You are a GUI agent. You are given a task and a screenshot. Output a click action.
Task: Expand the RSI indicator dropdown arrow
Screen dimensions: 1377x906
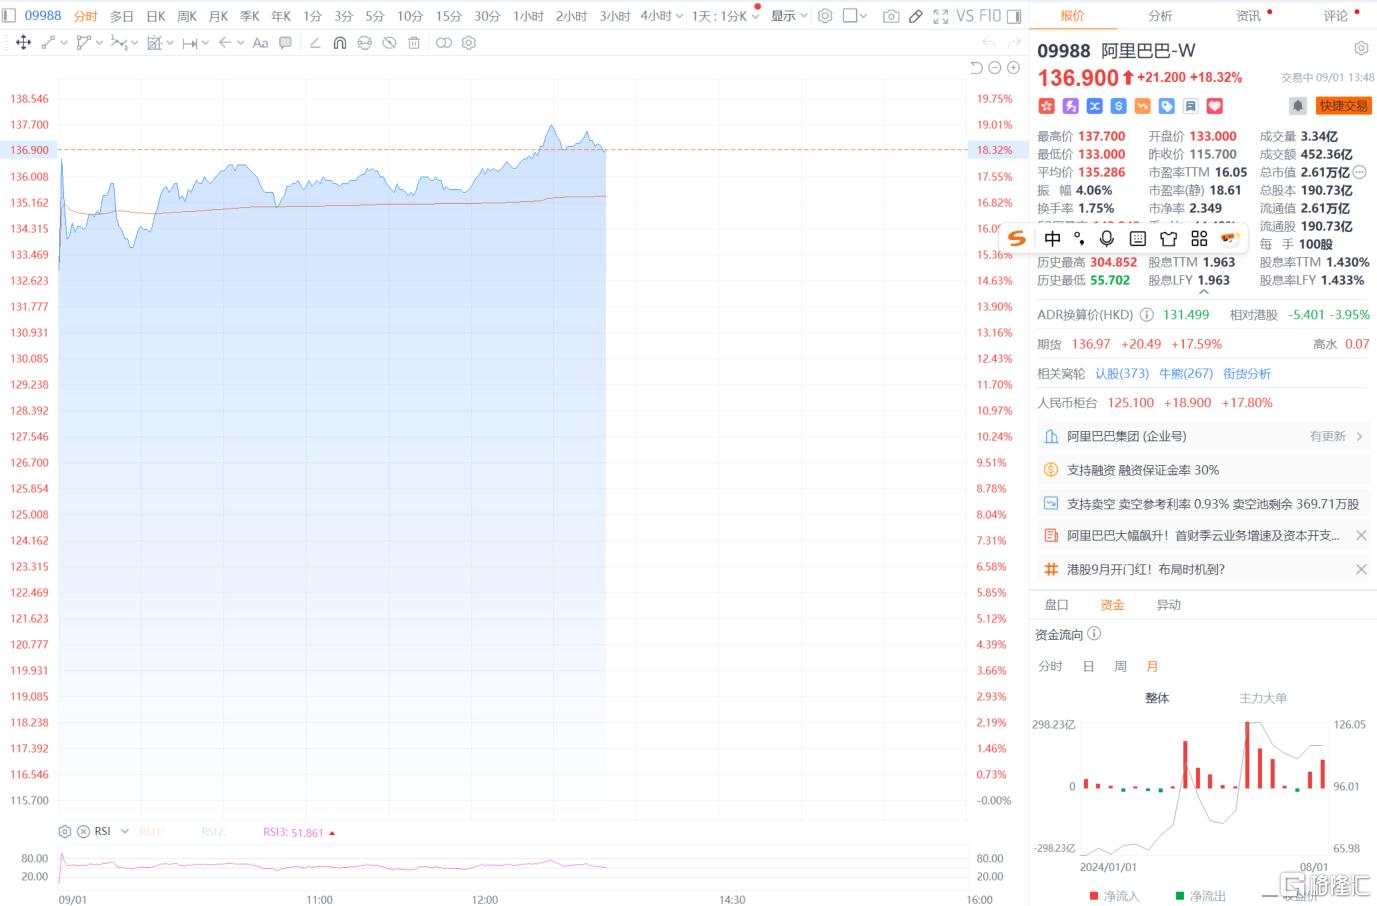point(125,832)
